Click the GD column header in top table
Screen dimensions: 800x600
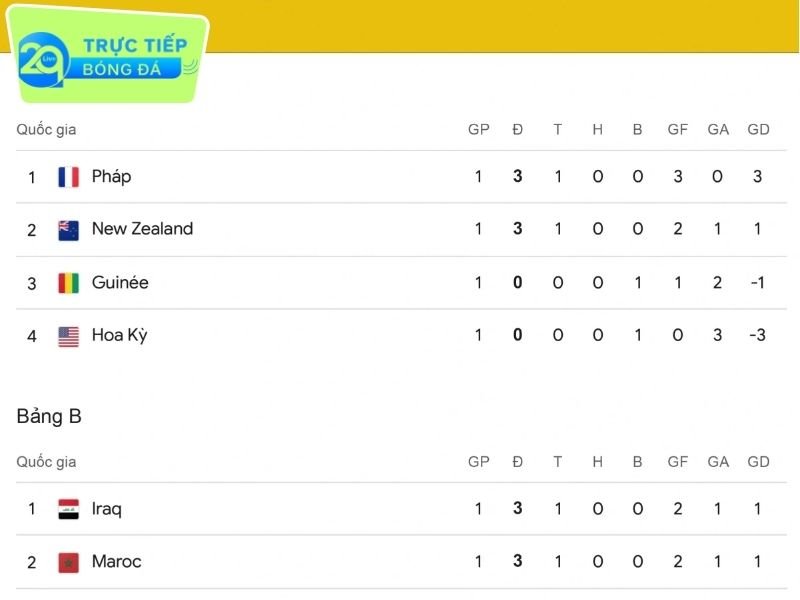(758, 129)
